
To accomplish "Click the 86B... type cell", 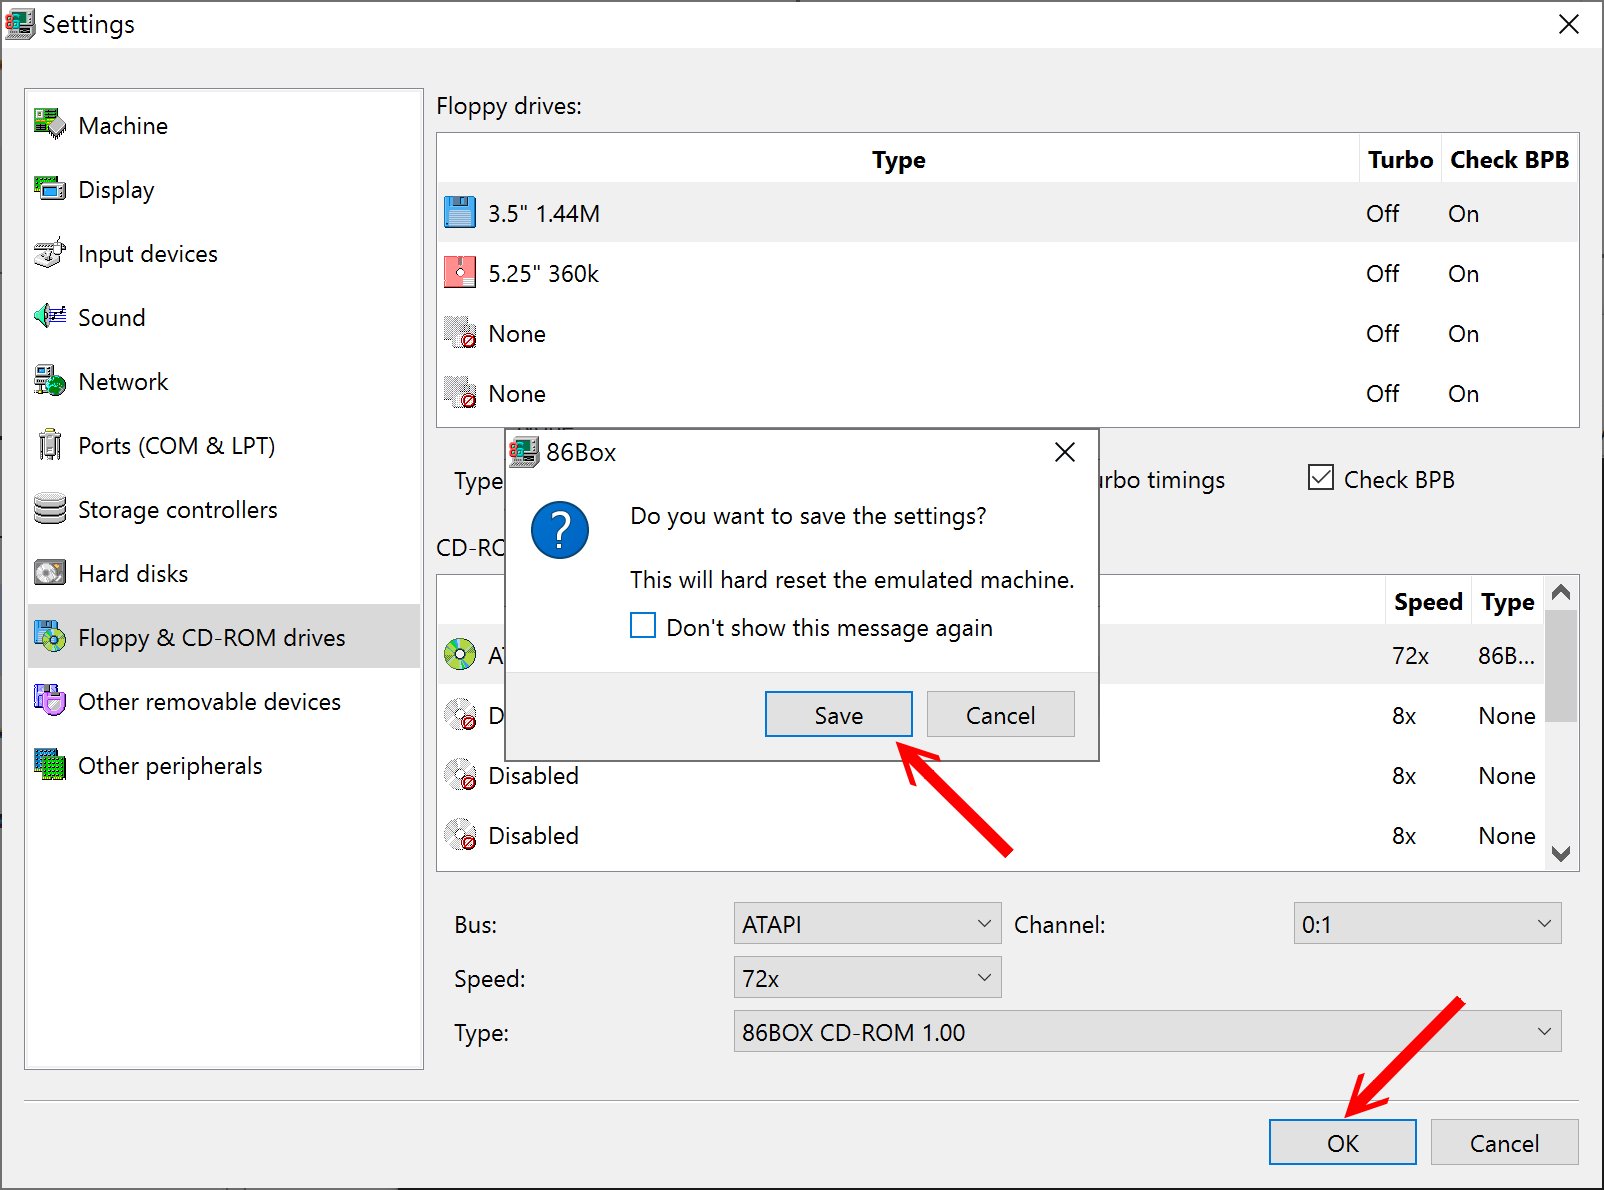I will [x=1506, y=656].
